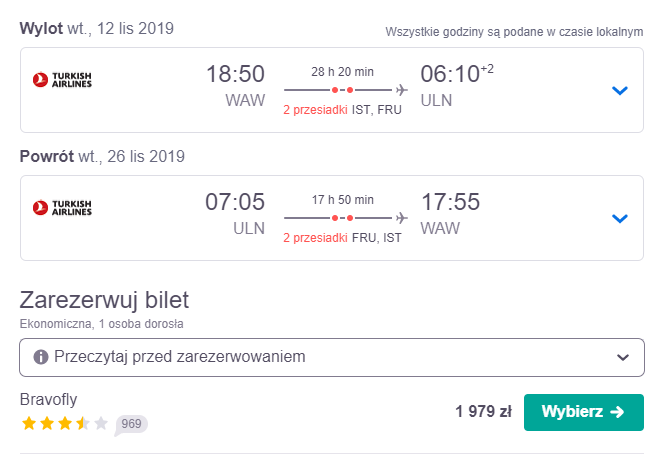The width and height of the screenshot is (661, 457).
Task: Click the return '2 przesiadki' stops label
Action: [315, 238]
